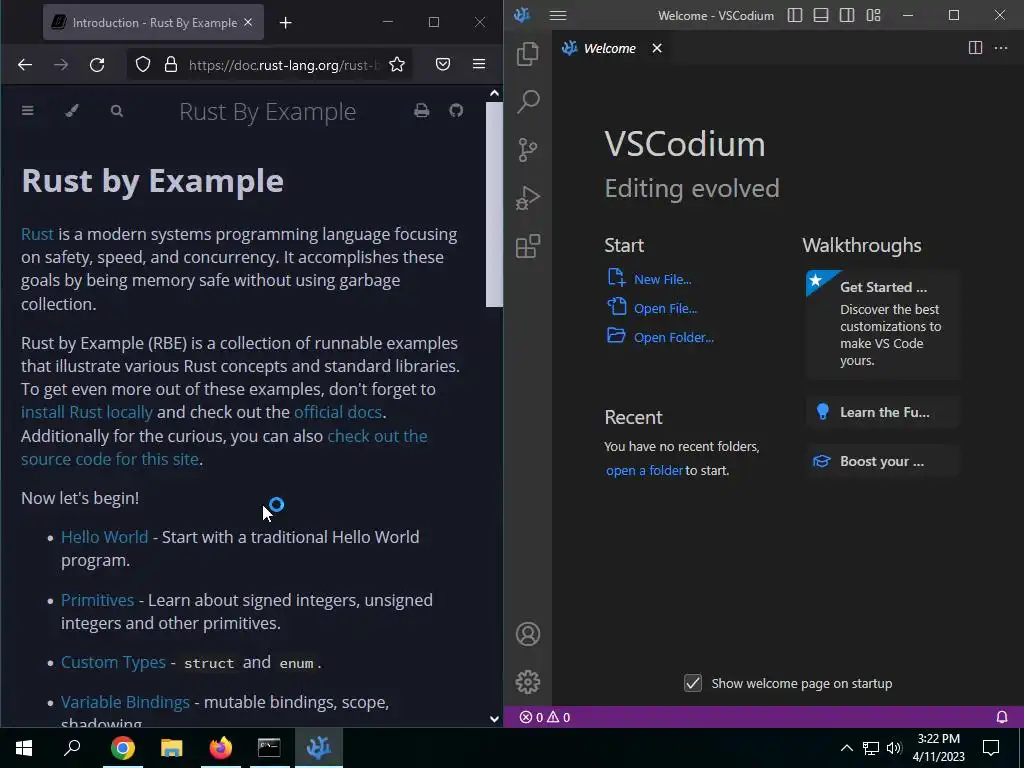Image resolution: width=1024 pixels, height=768 pixels.
Task: Close the Welcome tab
Action: point(657,48)
